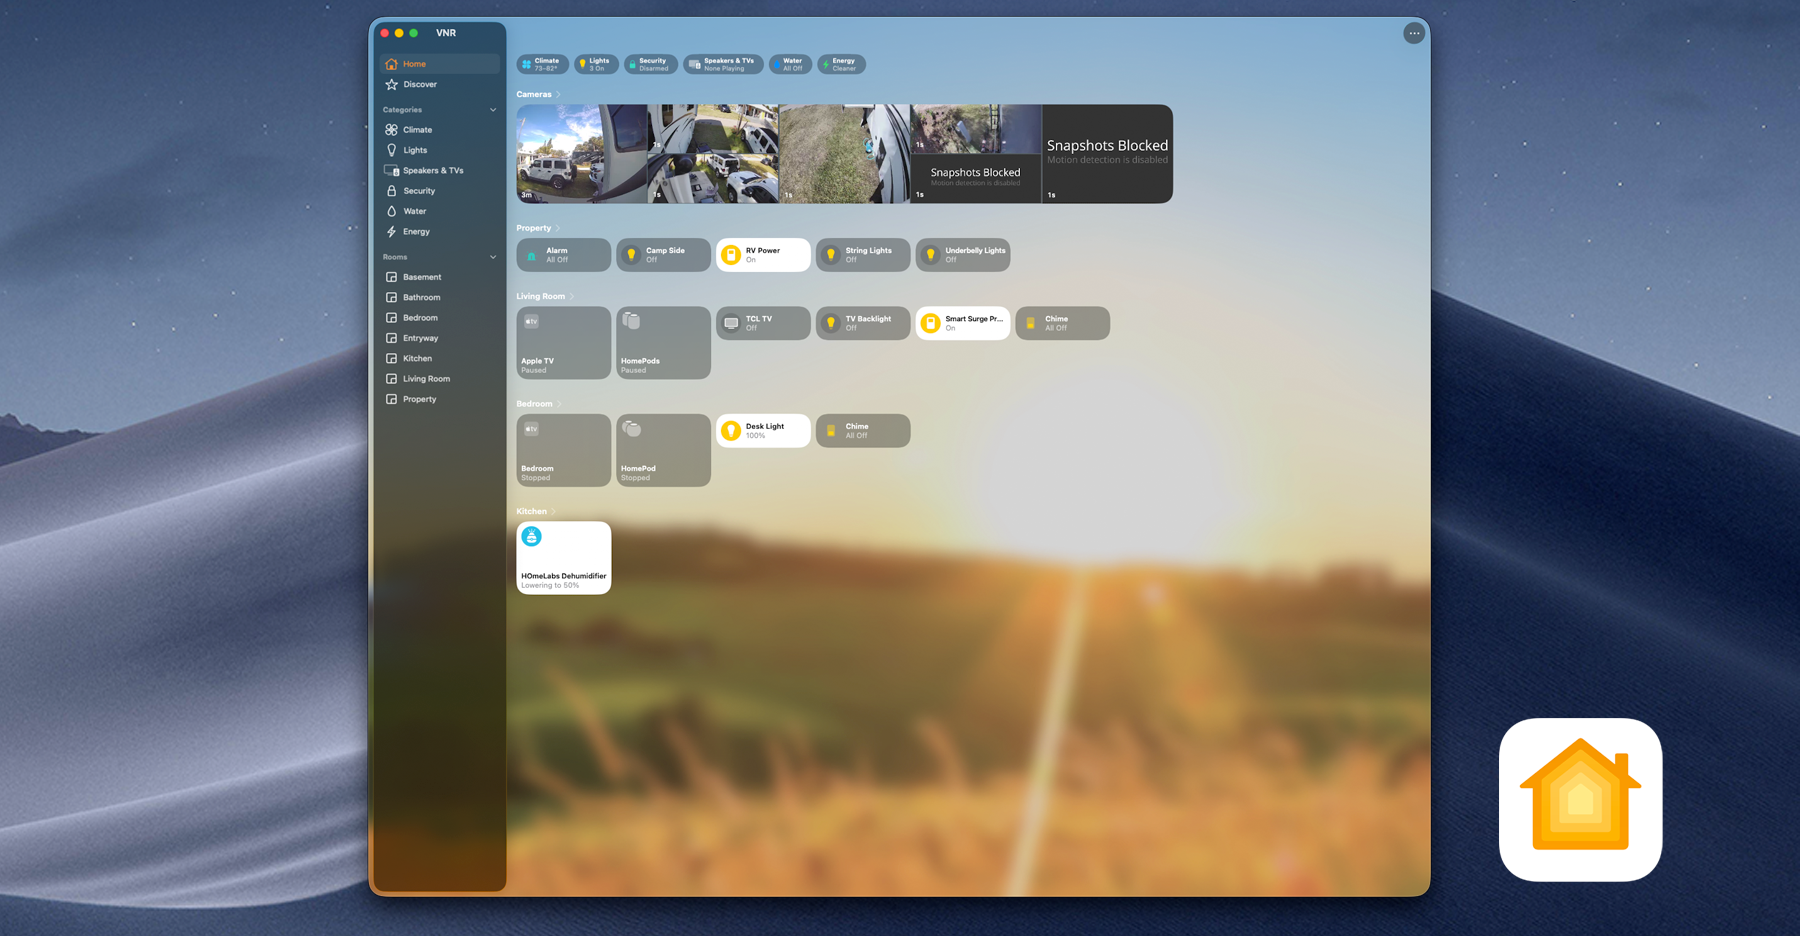
Task: Click the Bedroom Apple TV Stopped tile
Action: (563, 450)
